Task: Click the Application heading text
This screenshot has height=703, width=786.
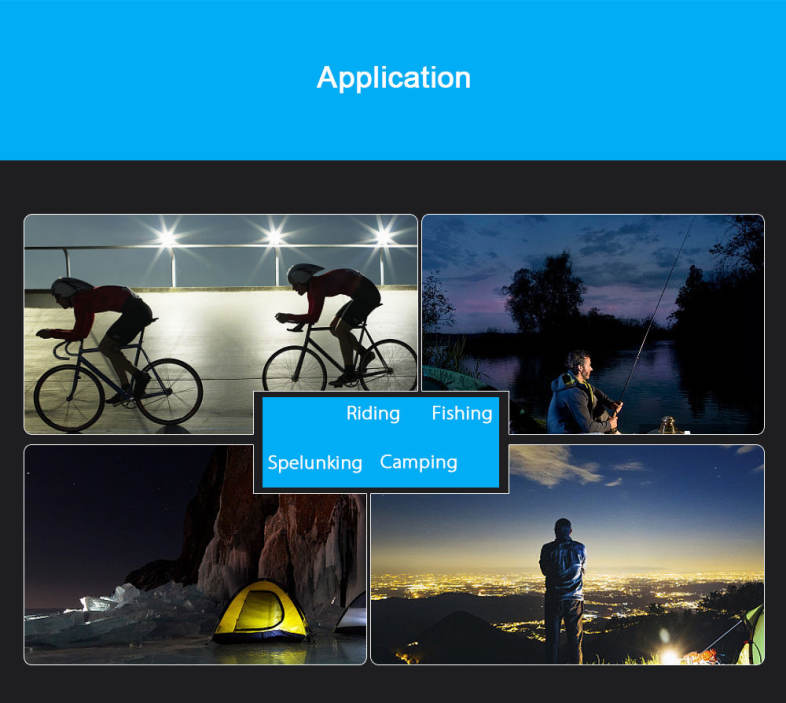Action: coord(393,78)
